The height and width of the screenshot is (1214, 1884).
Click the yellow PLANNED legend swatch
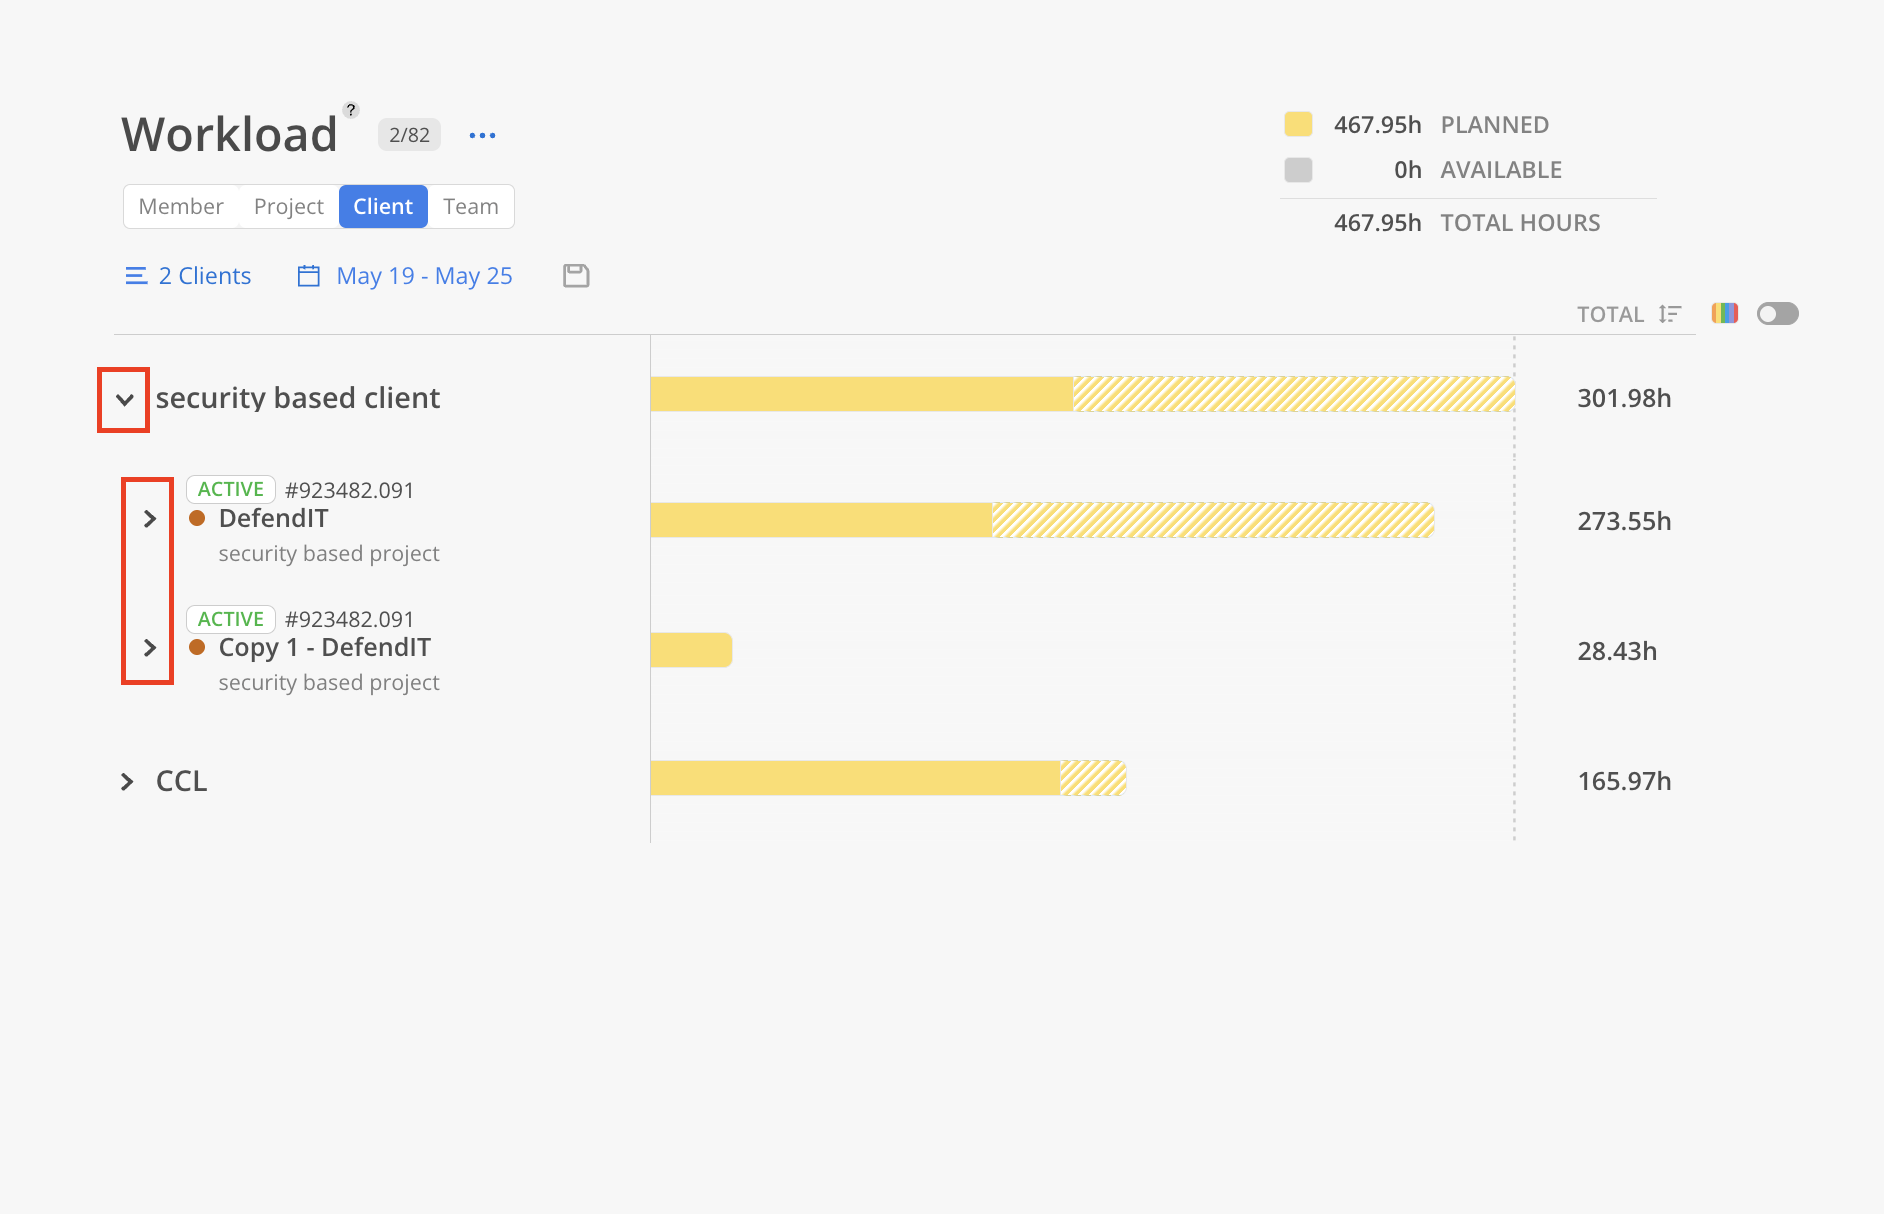[1298, 124]
